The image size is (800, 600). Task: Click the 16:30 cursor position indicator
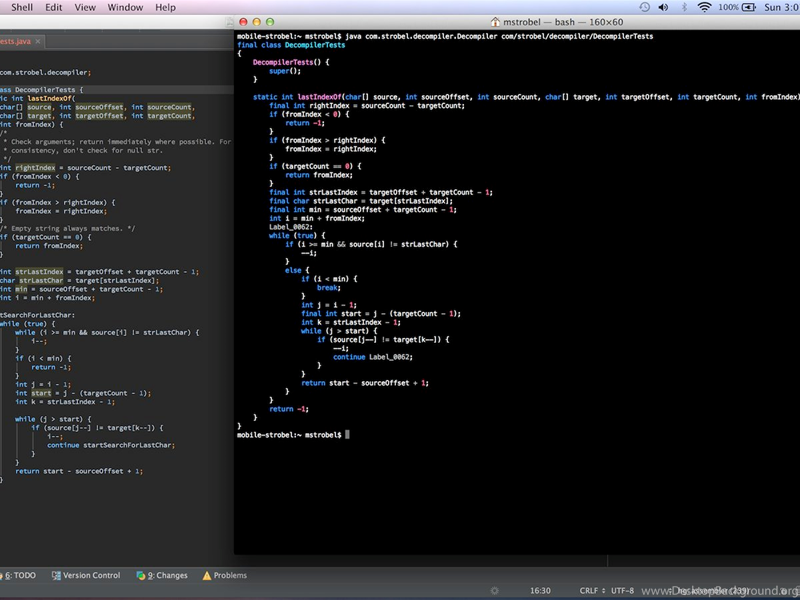(x=540, y=591)
